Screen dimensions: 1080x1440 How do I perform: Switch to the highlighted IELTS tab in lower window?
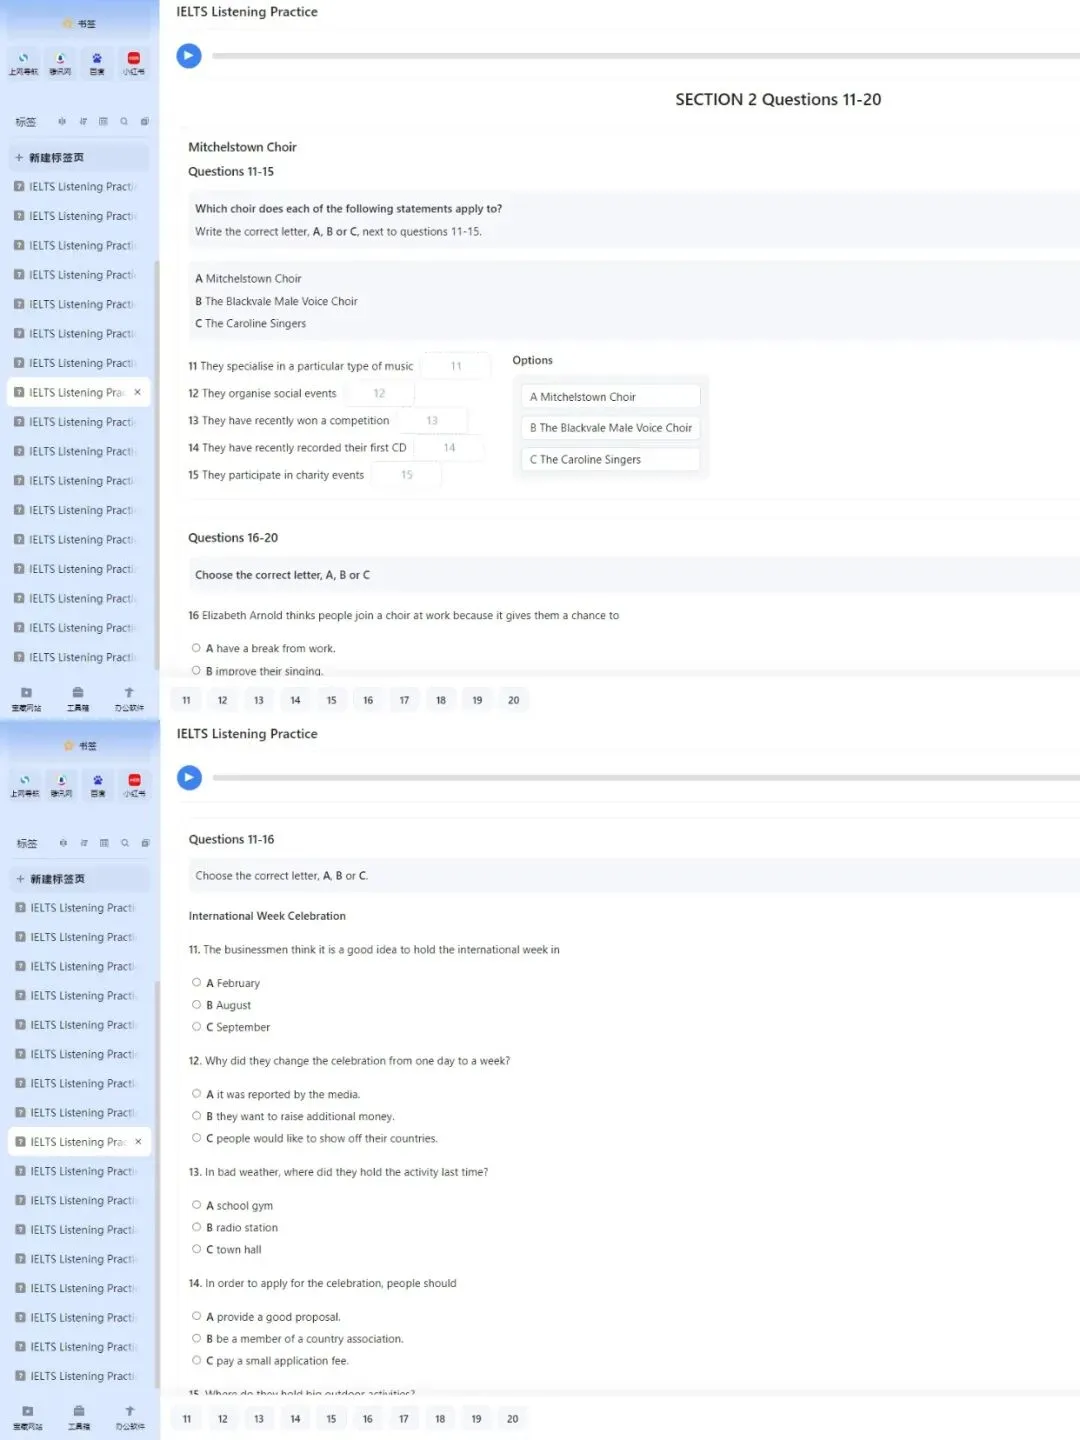(x=79, y=1141)
